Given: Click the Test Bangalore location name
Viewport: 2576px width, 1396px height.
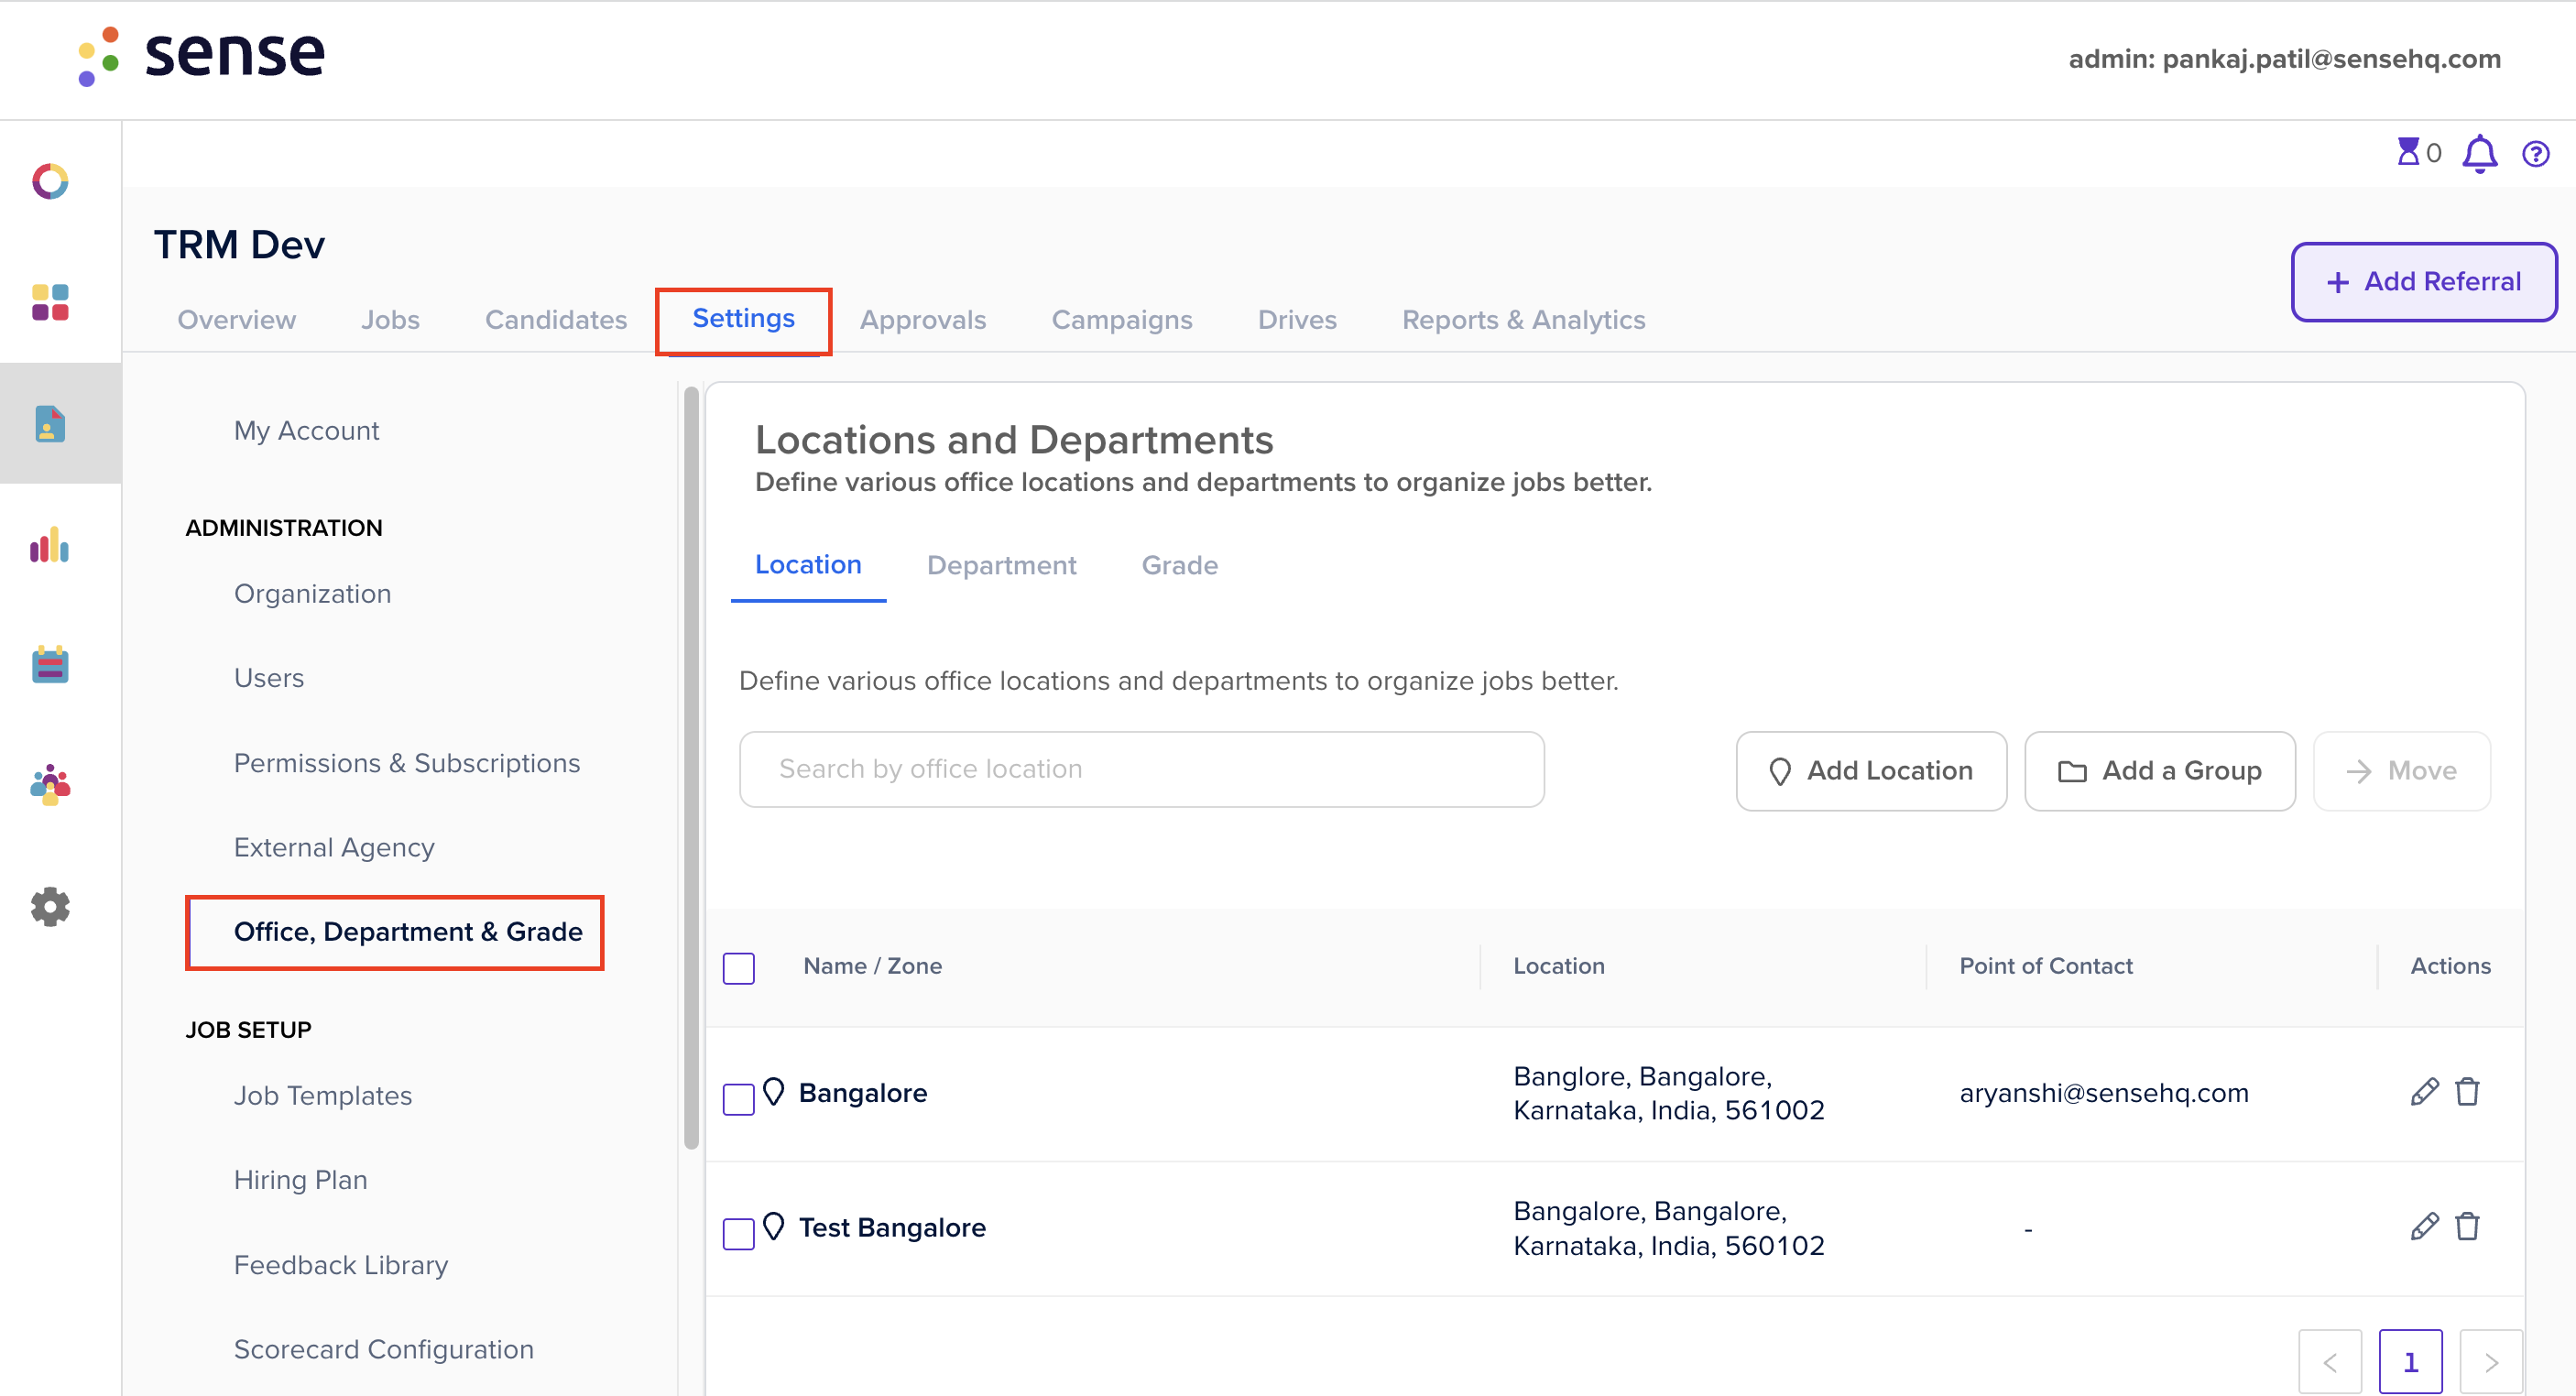Looking at the screenshot, I should pyautogui.click(x=891, y=1228).
